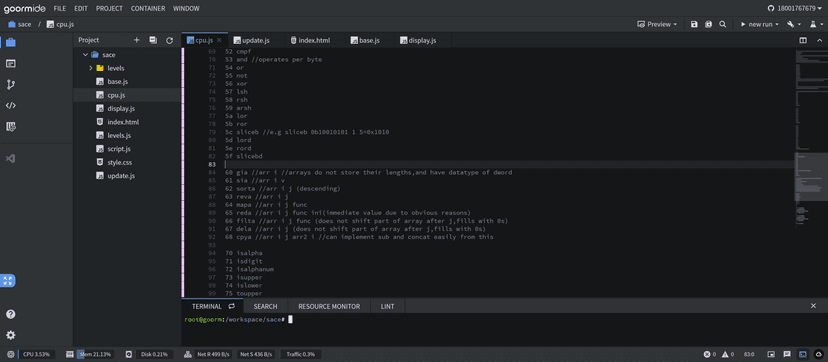
Task: Expand the levels folder
Action: point(91,68)
